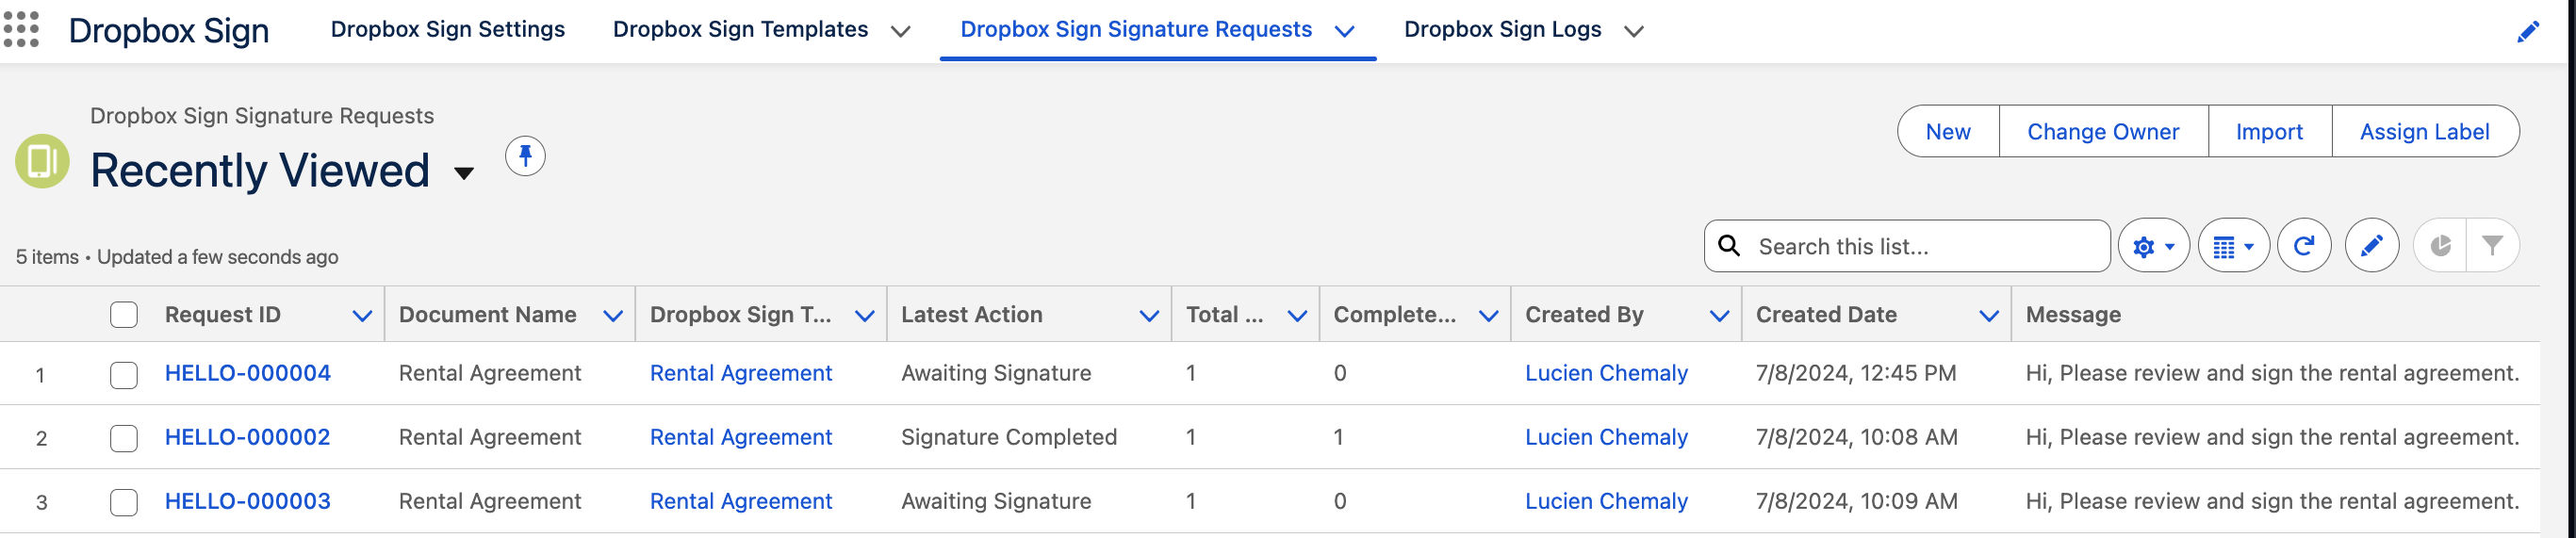Open request HELLO-000004 link
Screen dimensions: 2576x538
point(248,373)
